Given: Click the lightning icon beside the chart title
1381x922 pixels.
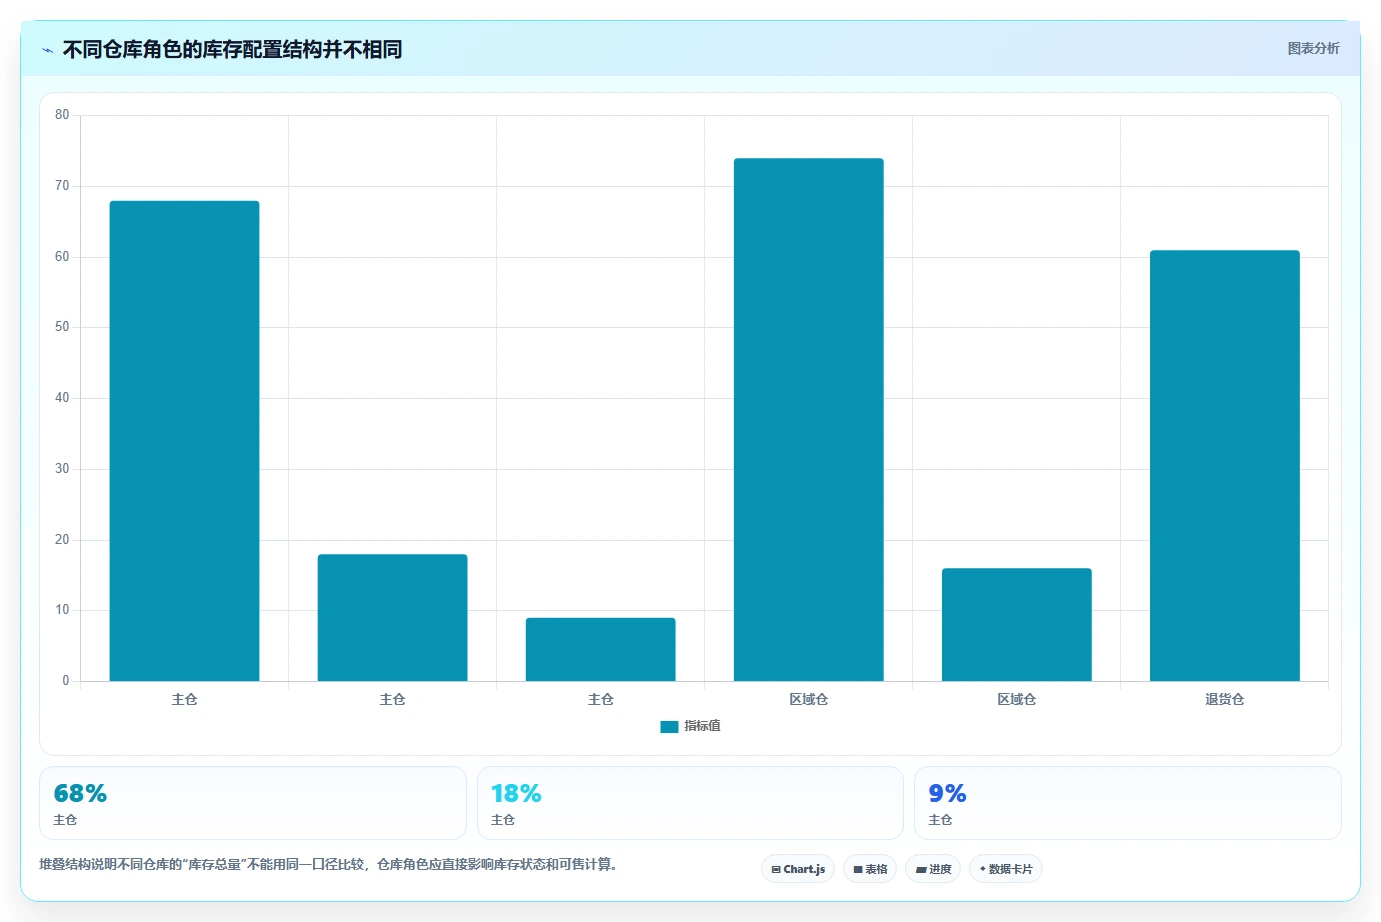Looking at the screenshot, I should pyautogui.click(x=47, y=50).
